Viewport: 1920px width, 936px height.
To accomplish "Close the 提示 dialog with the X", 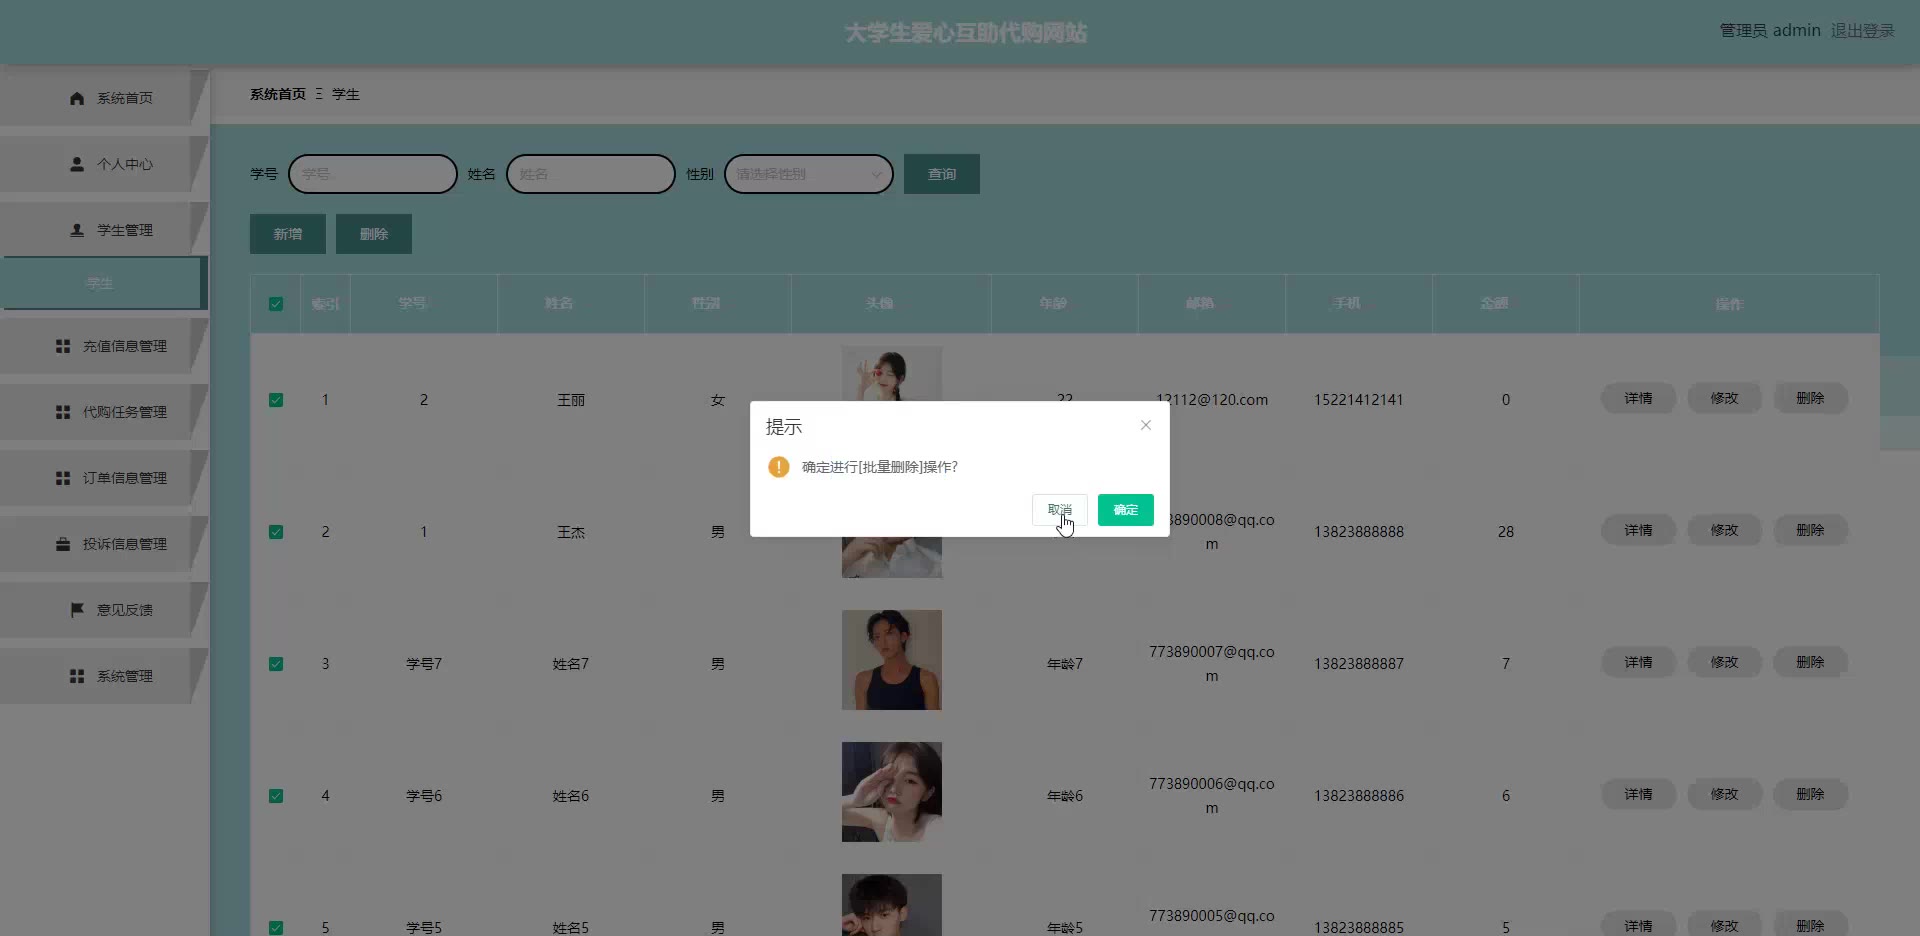I will coord(1146,425).
